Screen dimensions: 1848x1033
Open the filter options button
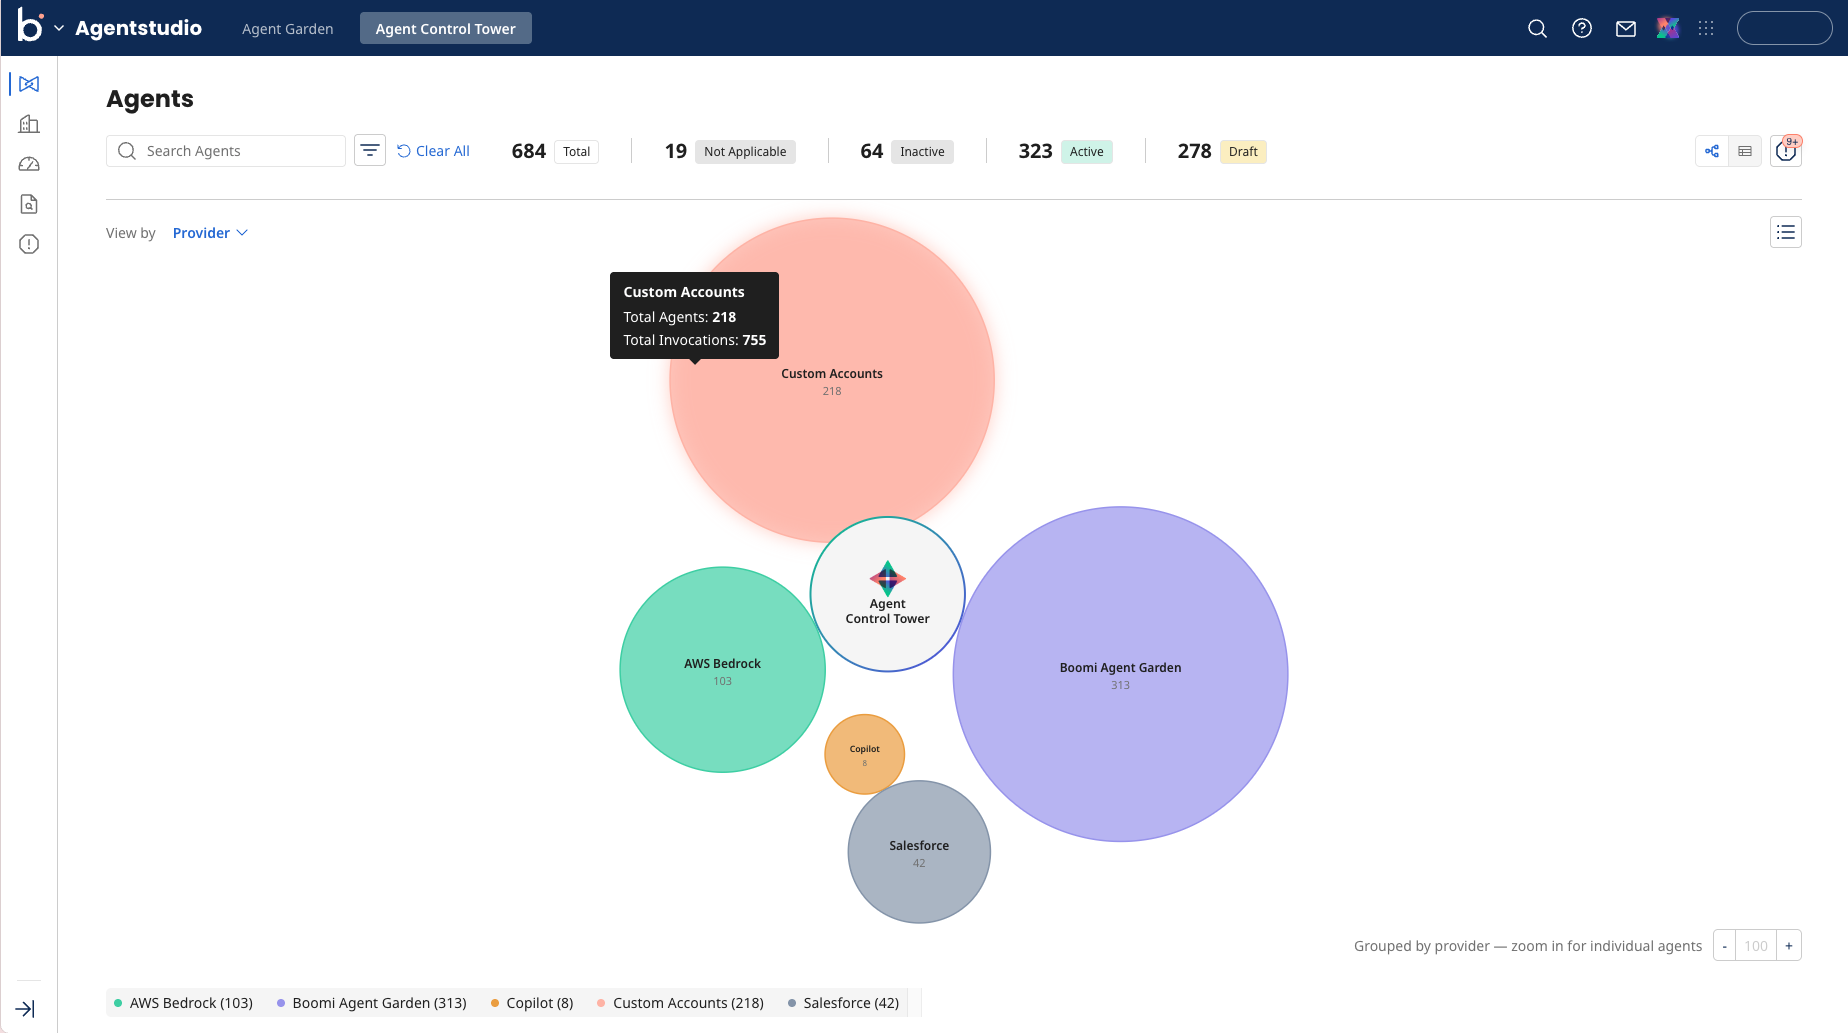pos(370,151)
